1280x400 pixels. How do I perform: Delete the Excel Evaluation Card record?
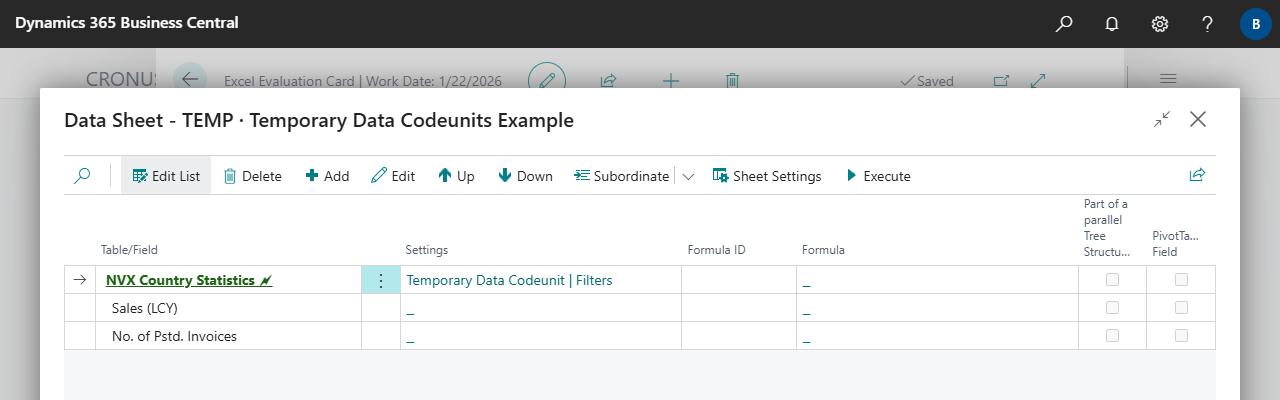(x=732, y=80)
